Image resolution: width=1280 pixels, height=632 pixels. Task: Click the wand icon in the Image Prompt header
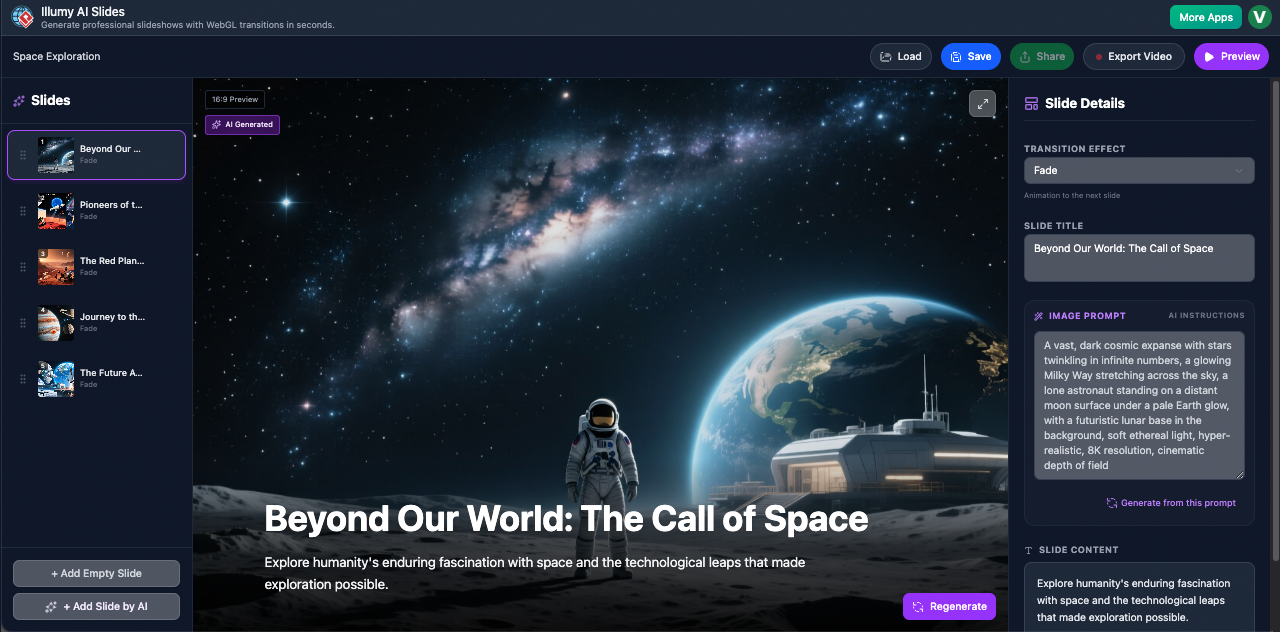1037,315
